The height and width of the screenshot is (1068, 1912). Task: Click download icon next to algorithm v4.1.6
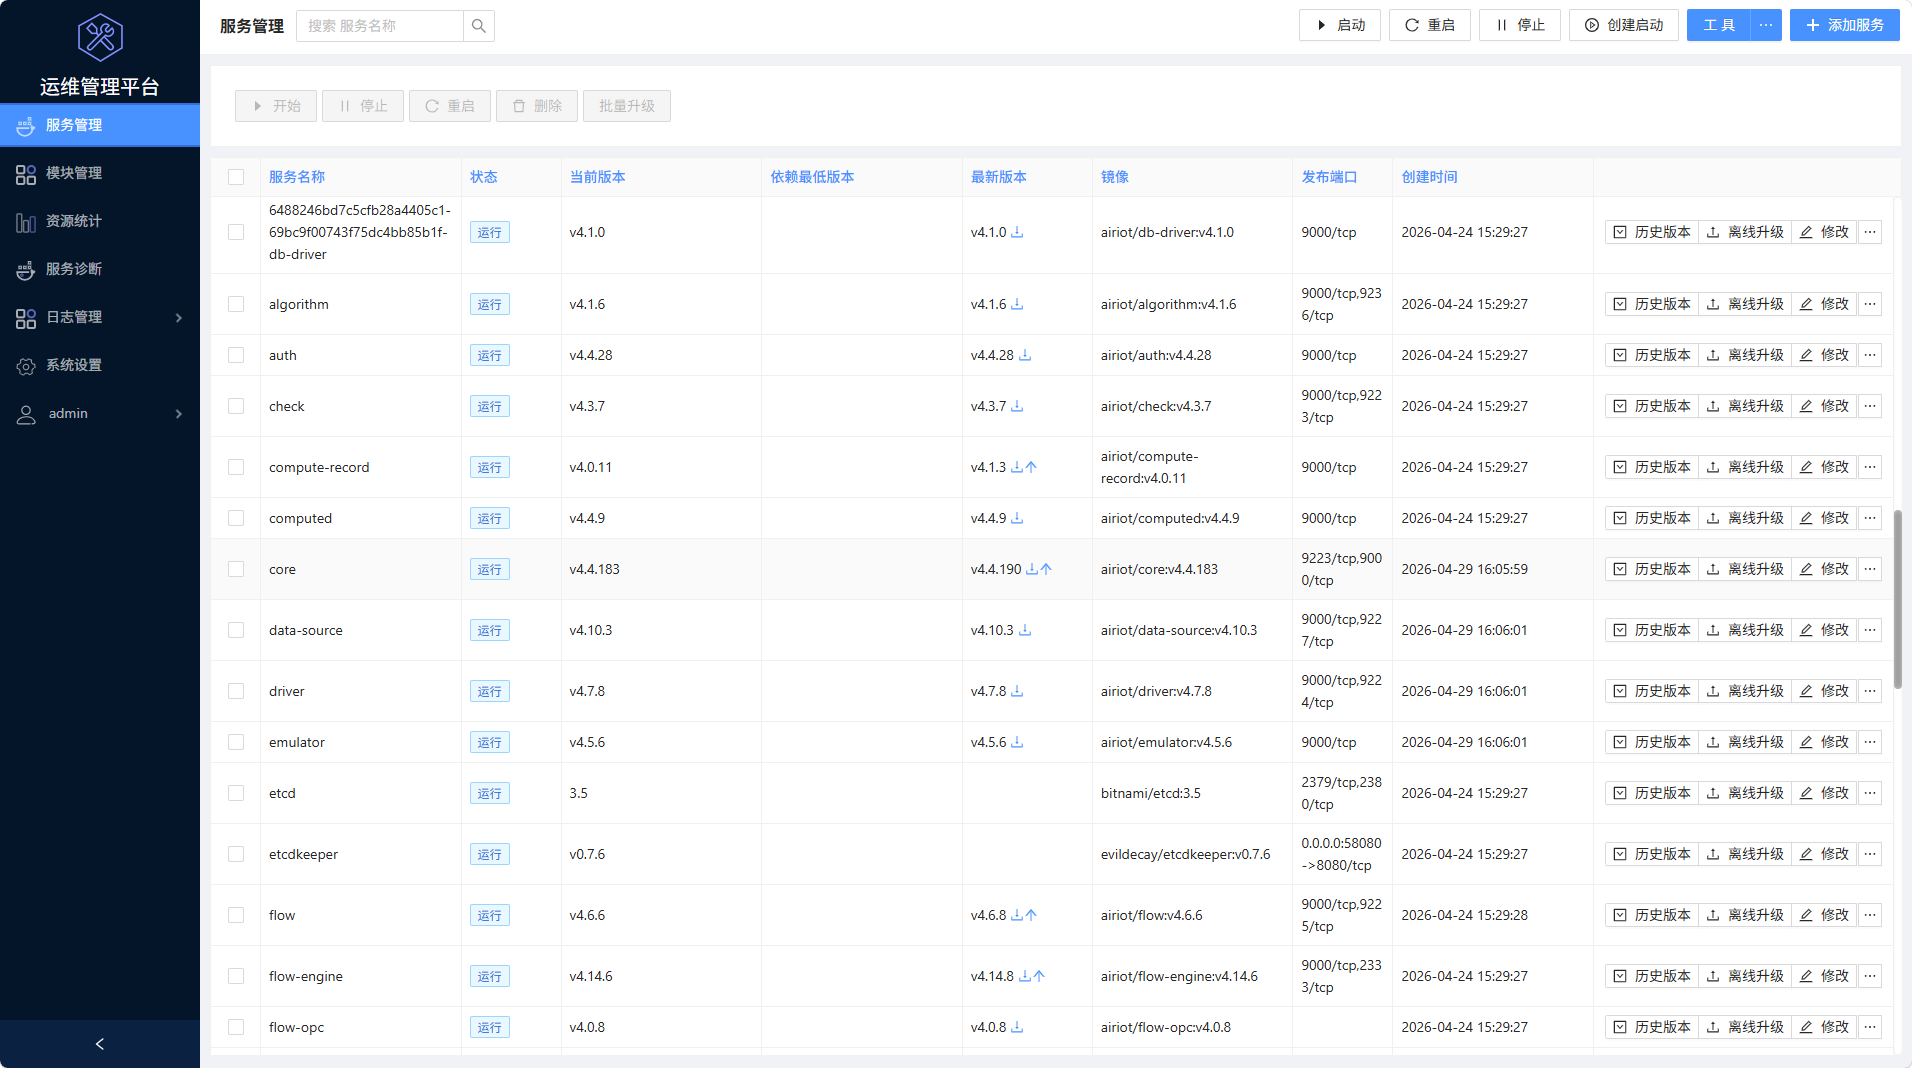tap(1017, 304)
